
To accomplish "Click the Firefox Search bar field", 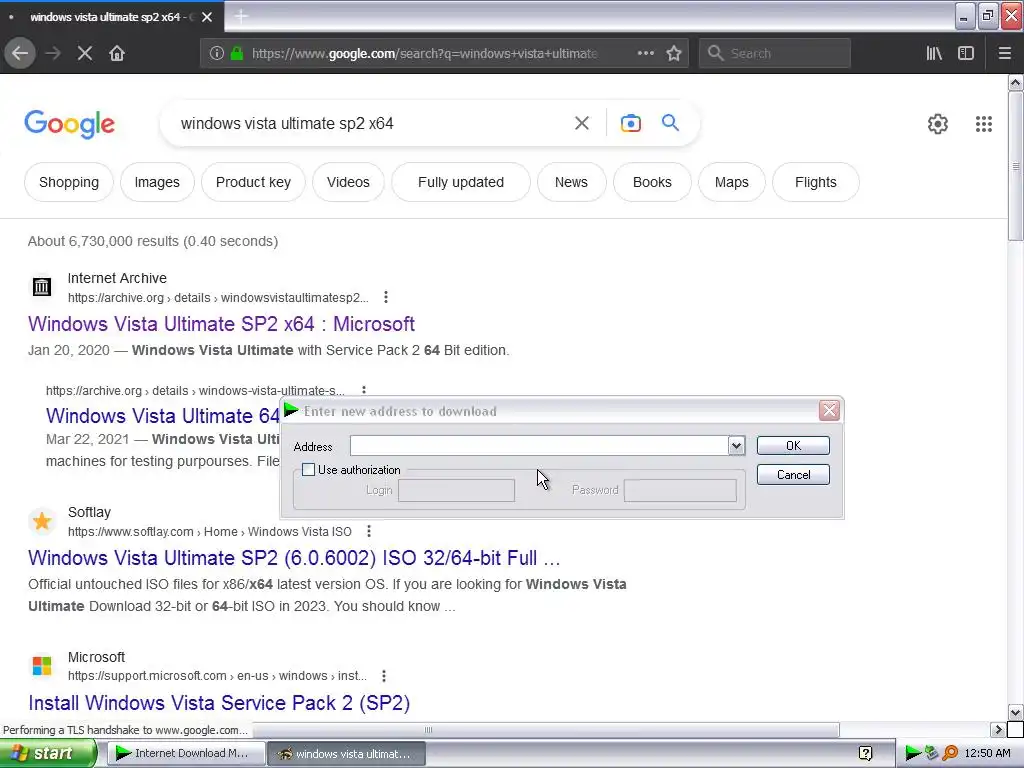I will pyautogui.click(x=775, y=54).
